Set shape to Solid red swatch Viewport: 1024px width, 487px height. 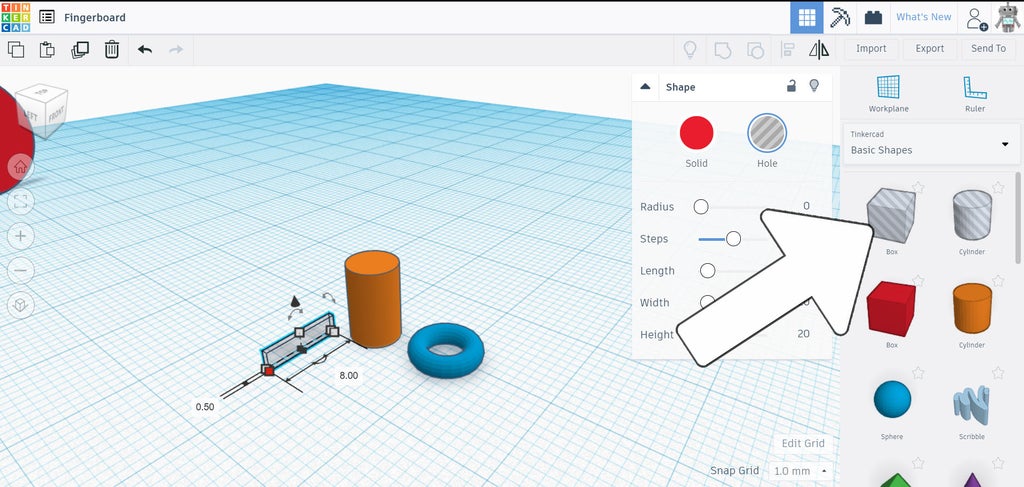[x=696, y=133]
